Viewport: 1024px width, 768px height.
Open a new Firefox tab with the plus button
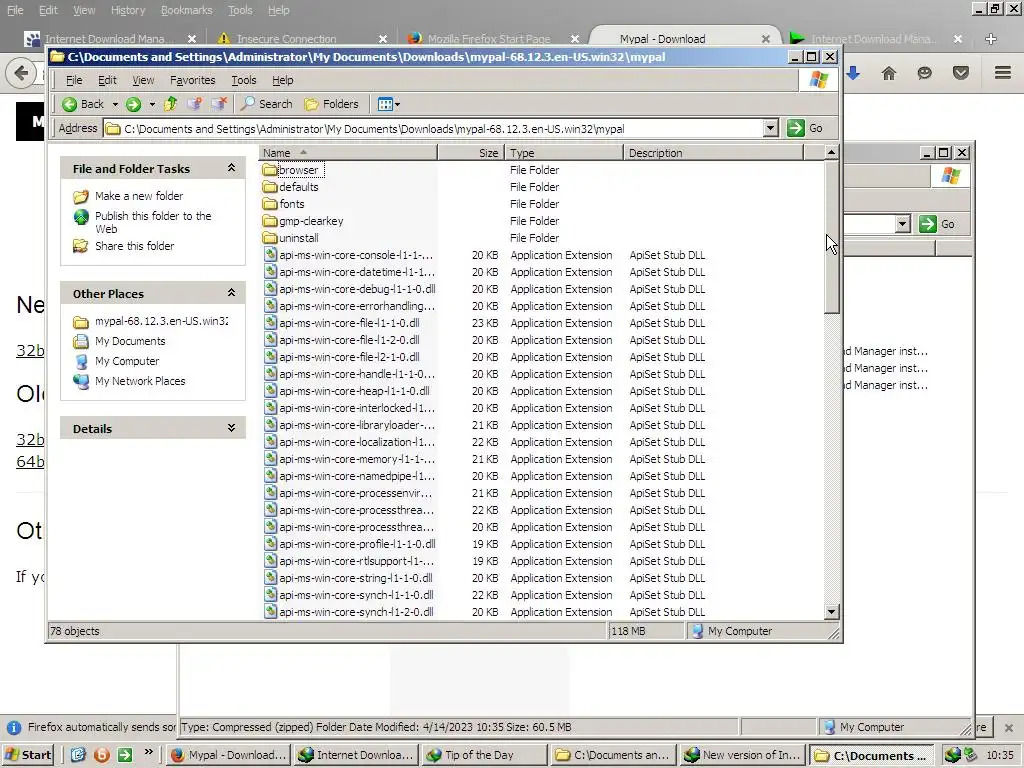(x=991, y=39)
